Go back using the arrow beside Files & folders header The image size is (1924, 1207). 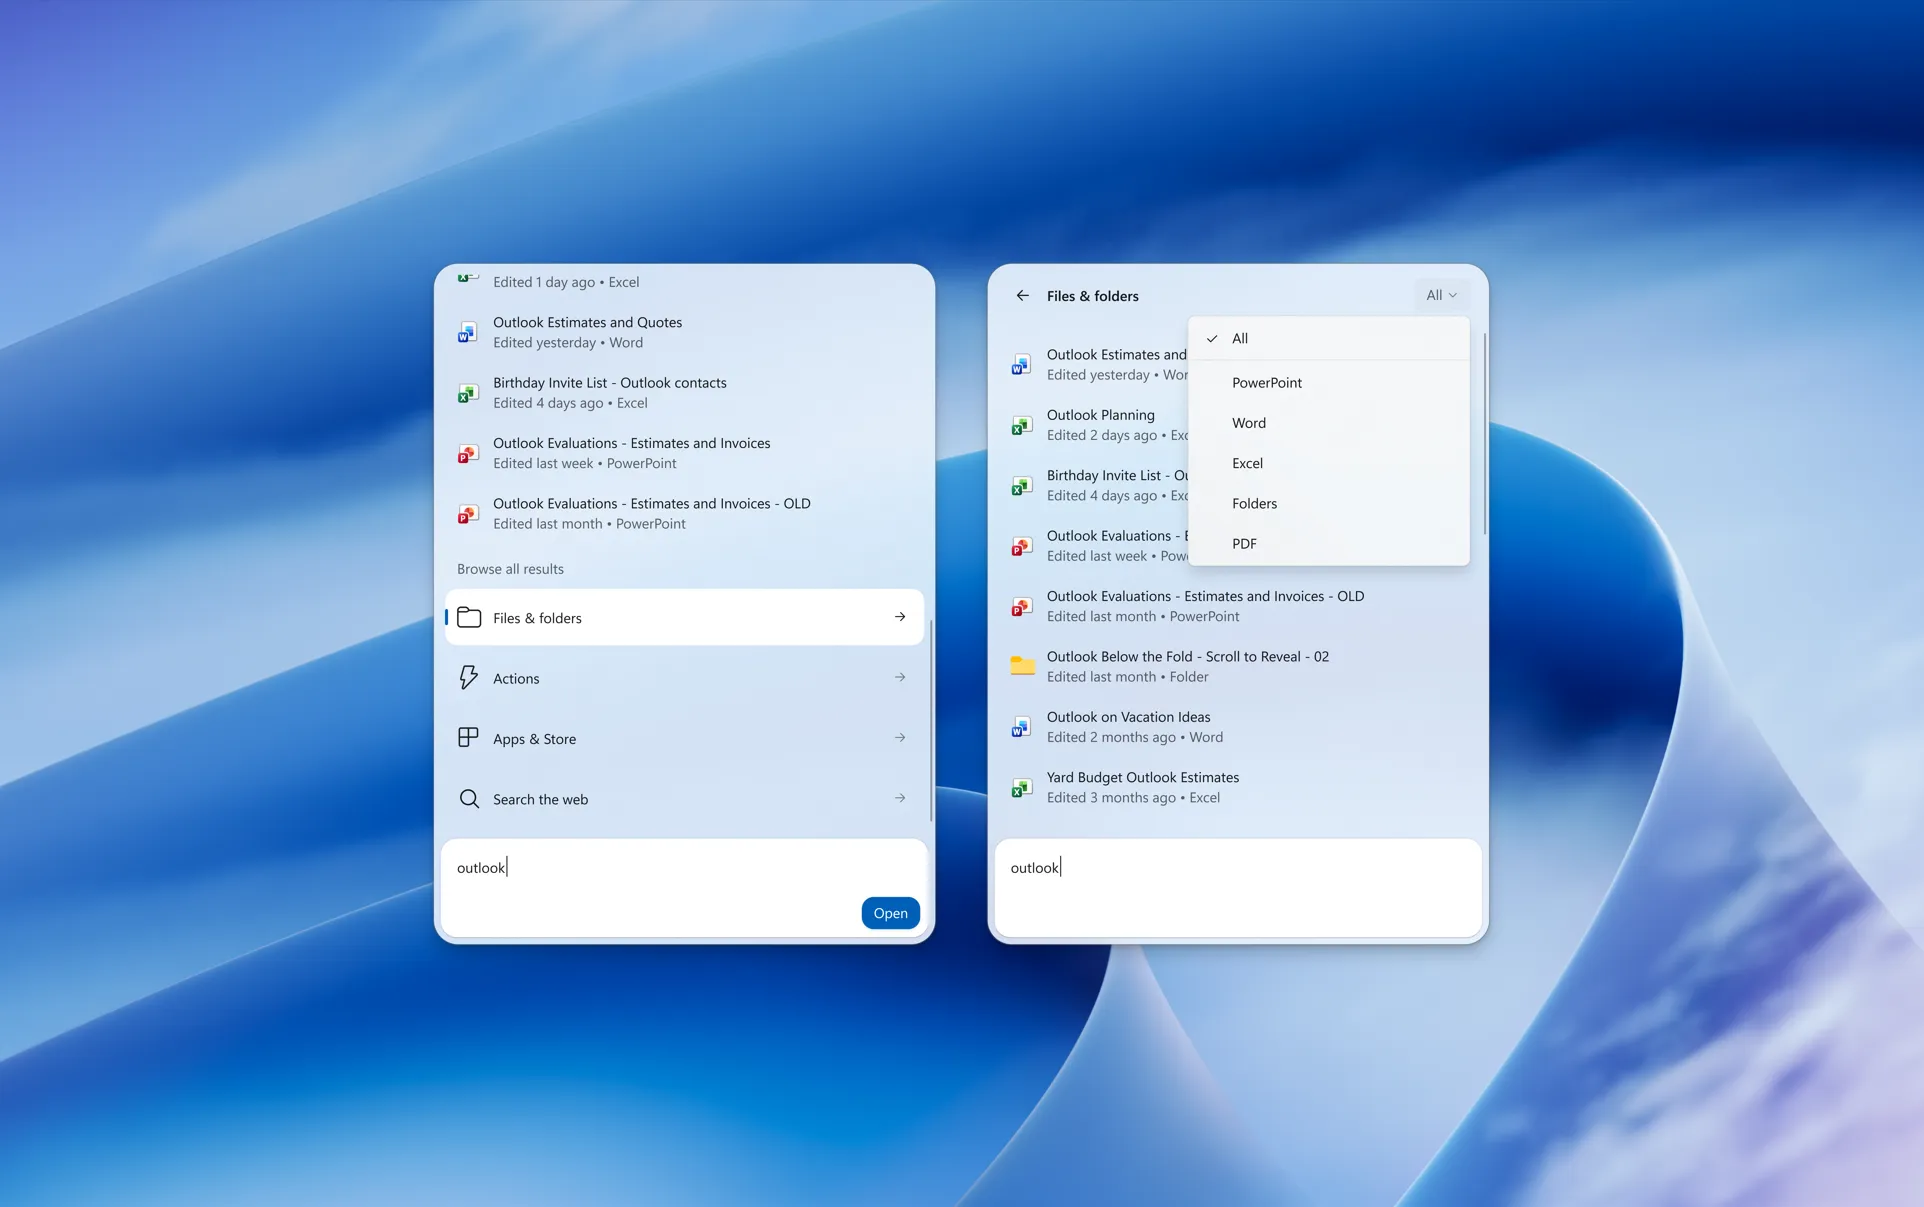[x=1022, y=295]
